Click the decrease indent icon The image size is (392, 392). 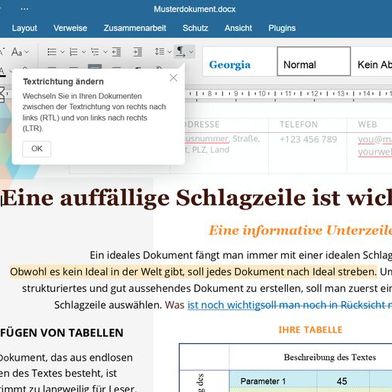[x=116, y=52]
